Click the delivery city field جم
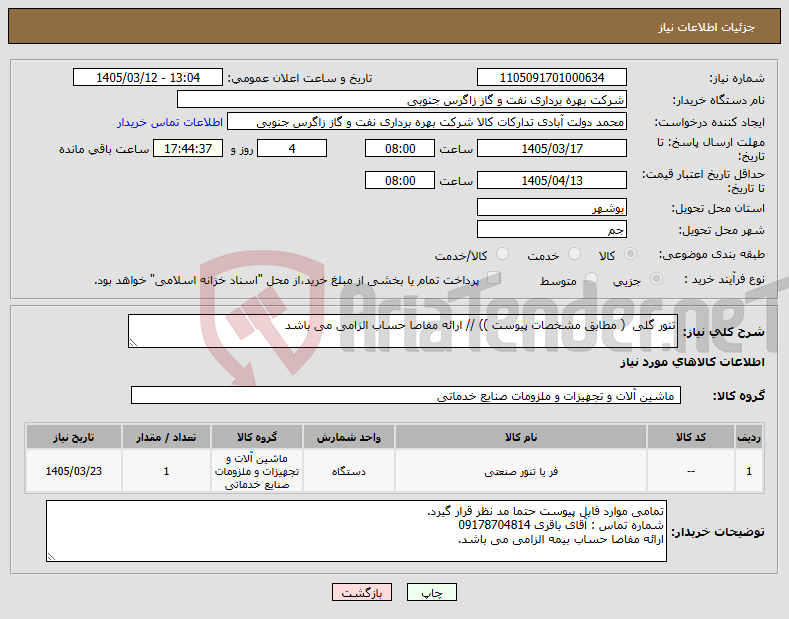 pyautogui.click(x=551, y=229)
